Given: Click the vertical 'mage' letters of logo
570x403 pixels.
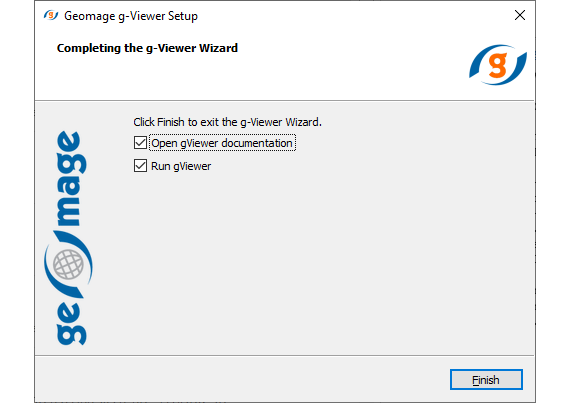Looking at the screenshot, I should pos(71,178).
